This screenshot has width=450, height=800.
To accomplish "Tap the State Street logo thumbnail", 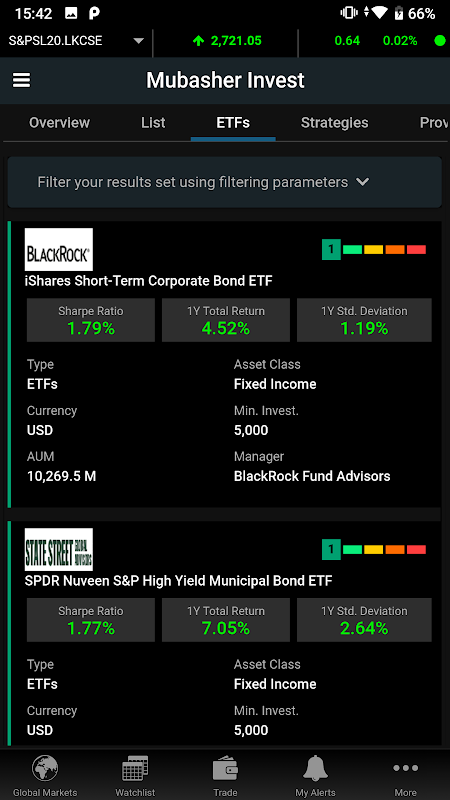I will pyautogui.click(x=59, y=549).
